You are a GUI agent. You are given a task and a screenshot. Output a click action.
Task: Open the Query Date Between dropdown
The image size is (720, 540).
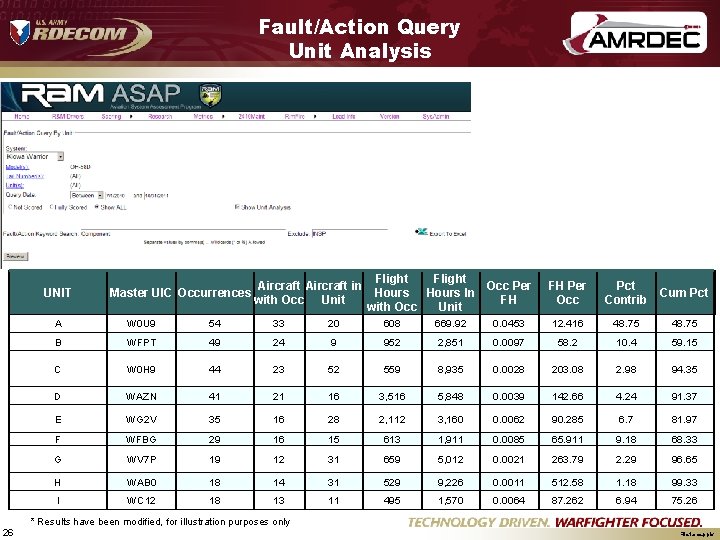[x=86, y=195]
